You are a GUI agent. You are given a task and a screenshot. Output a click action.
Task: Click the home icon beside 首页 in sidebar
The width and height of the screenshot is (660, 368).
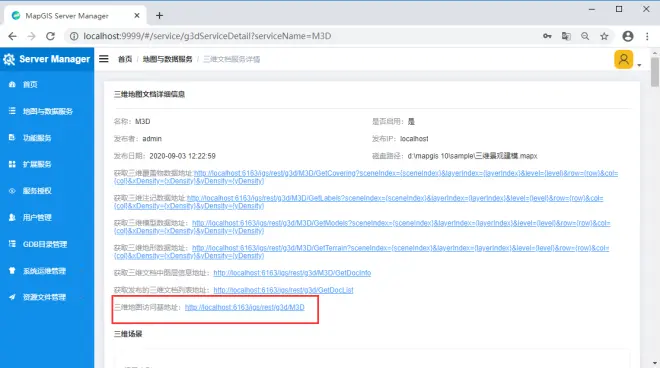pyautogui.click(x=12, y=85)
